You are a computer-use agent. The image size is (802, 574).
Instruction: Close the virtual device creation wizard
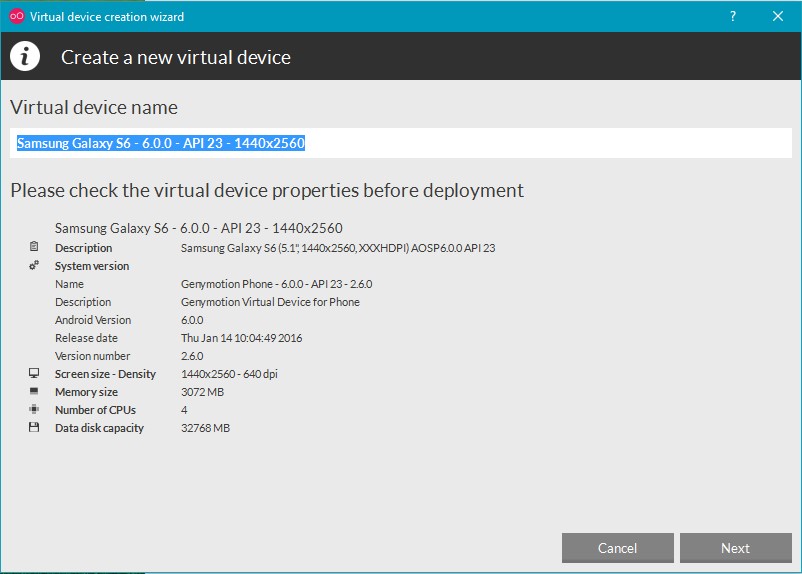(778, 16)
